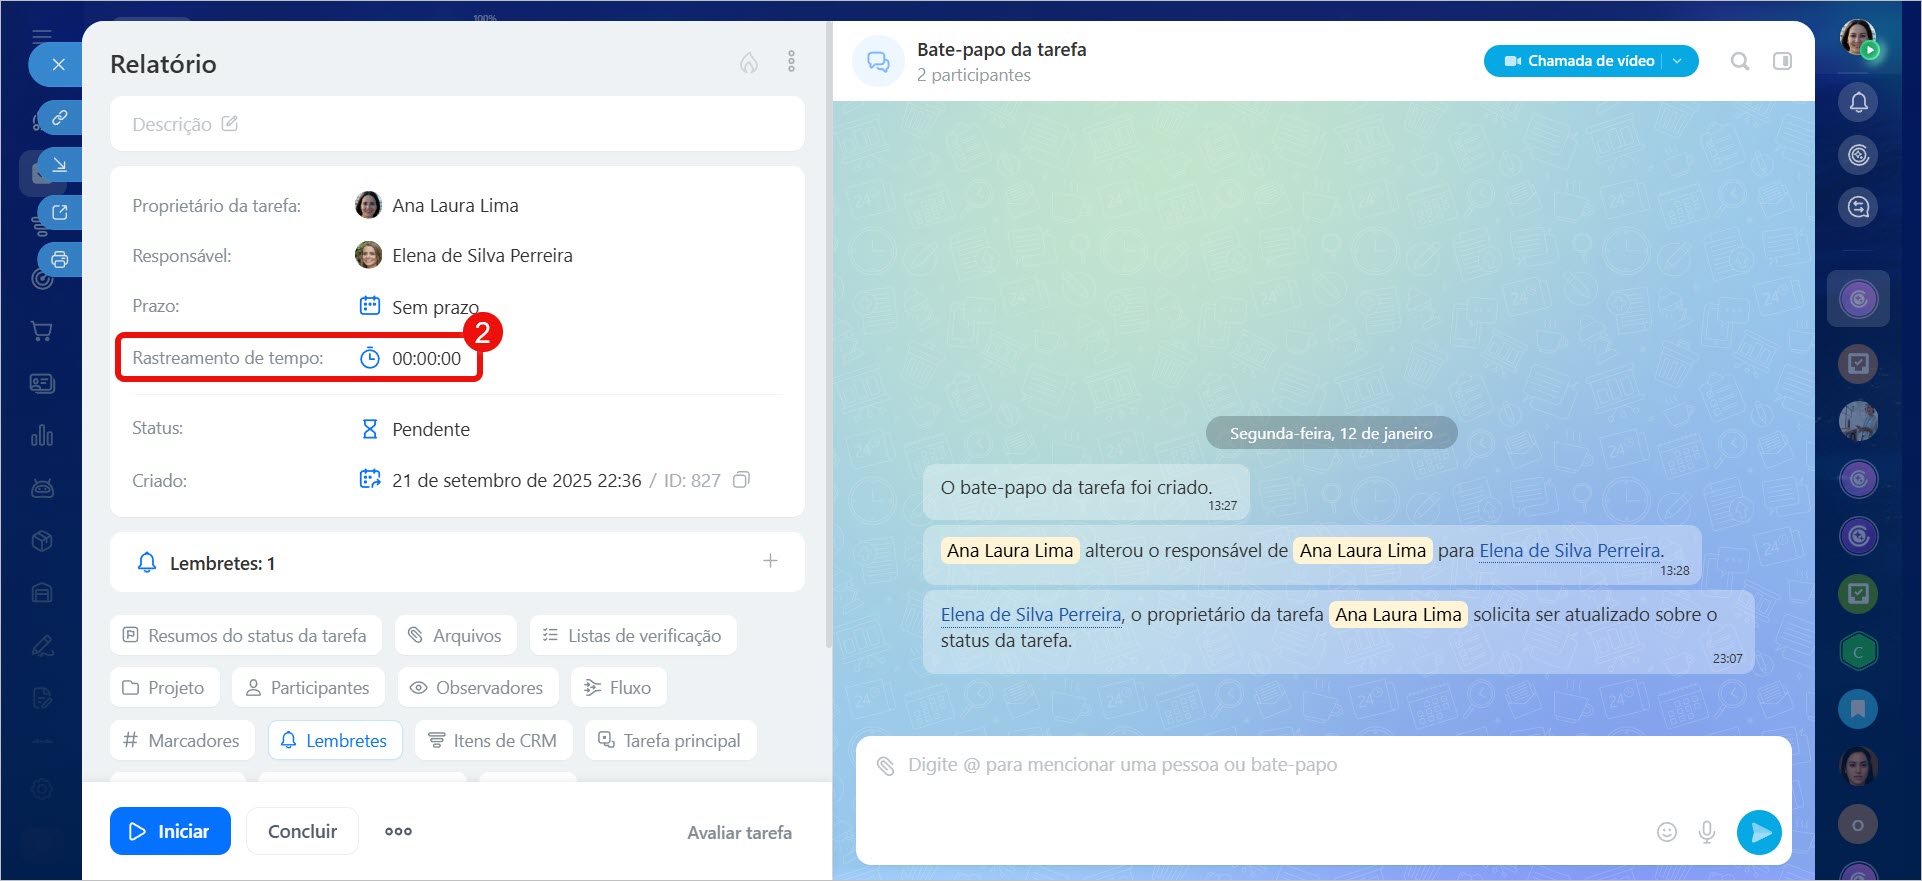Send the chat message
Viewport: 1922px width, 881px height.
point(1759,832)
